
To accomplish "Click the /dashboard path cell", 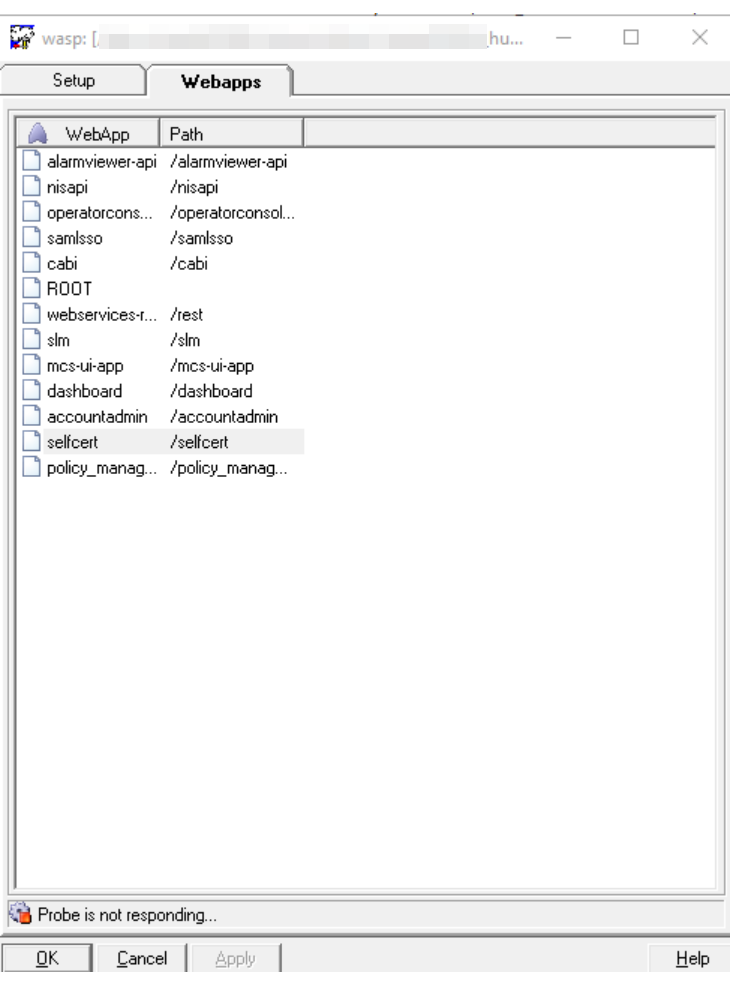I will [211, 391].
